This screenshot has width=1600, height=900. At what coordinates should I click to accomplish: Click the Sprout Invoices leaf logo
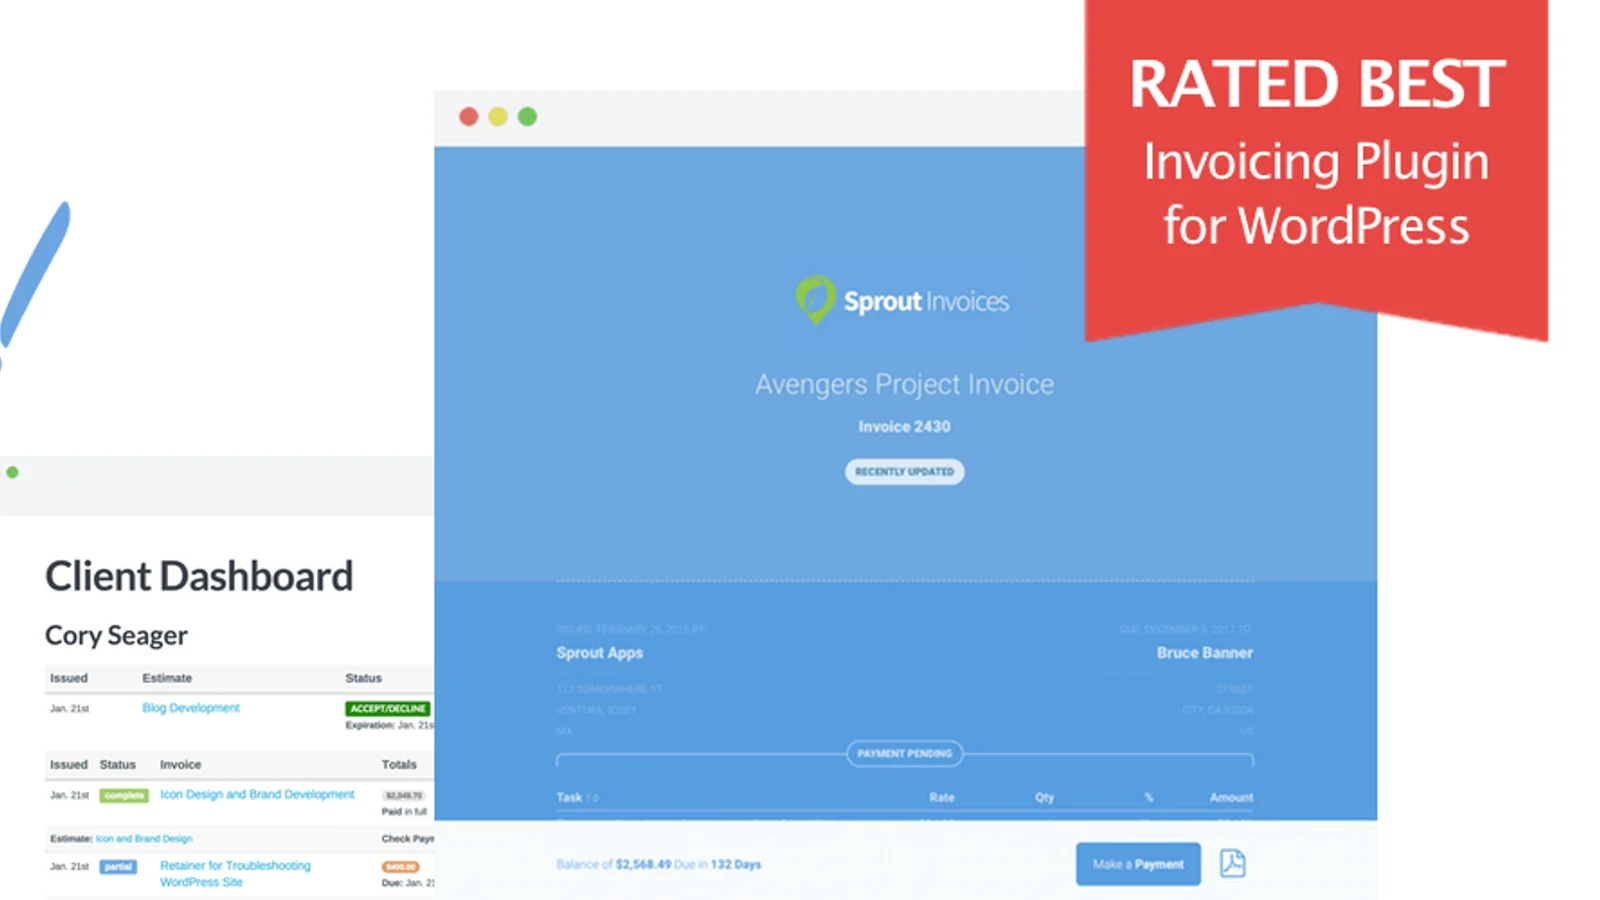(x=815, y=299)
